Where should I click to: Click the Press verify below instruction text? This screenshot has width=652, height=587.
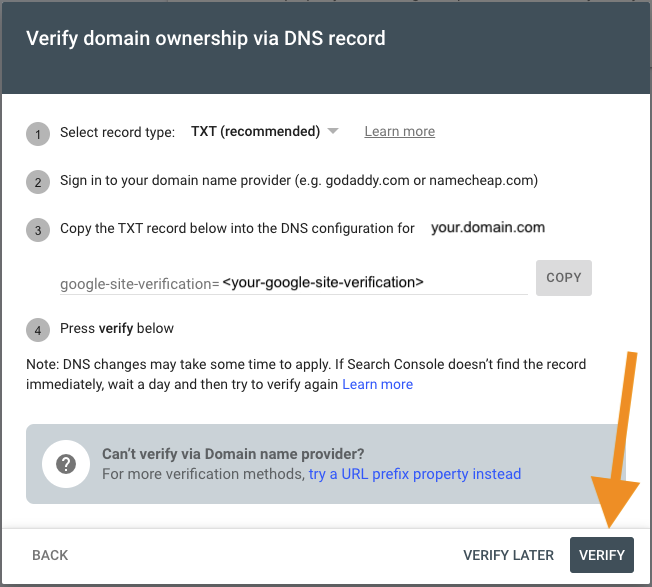click(x=117, y=328)
